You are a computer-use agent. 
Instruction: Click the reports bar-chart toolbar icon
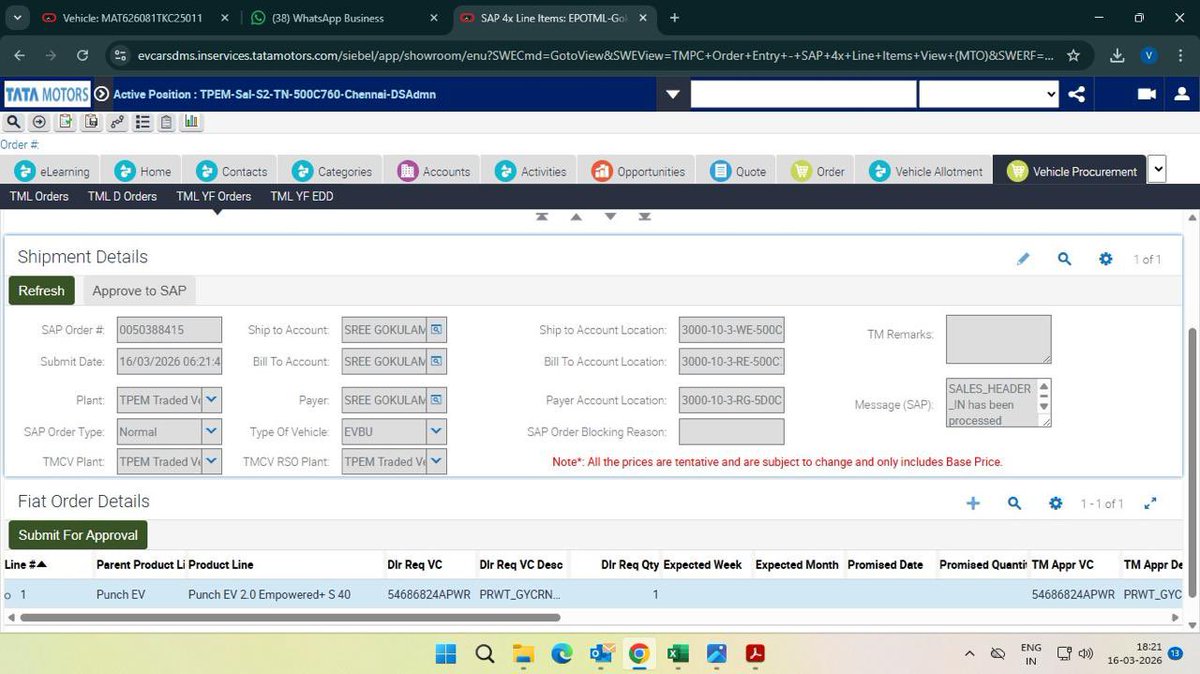point(191,122)
